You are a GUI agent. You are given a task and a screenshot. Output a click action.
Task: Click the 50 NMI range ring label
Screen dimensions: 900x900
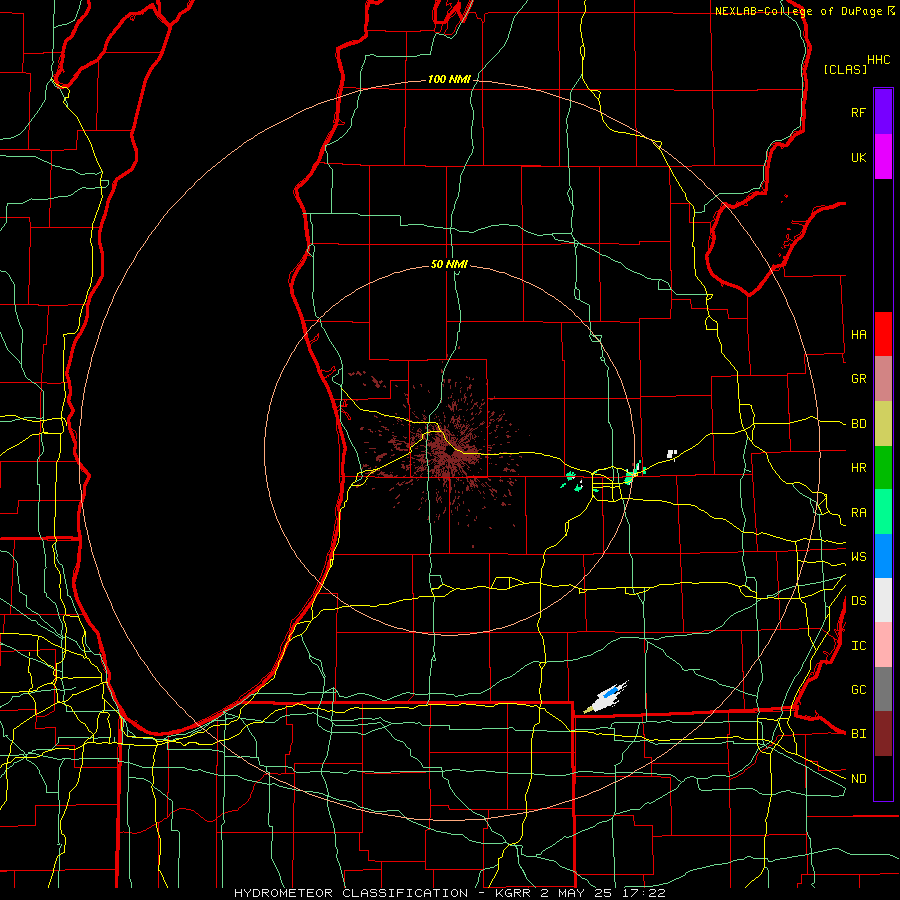point(449,264)
